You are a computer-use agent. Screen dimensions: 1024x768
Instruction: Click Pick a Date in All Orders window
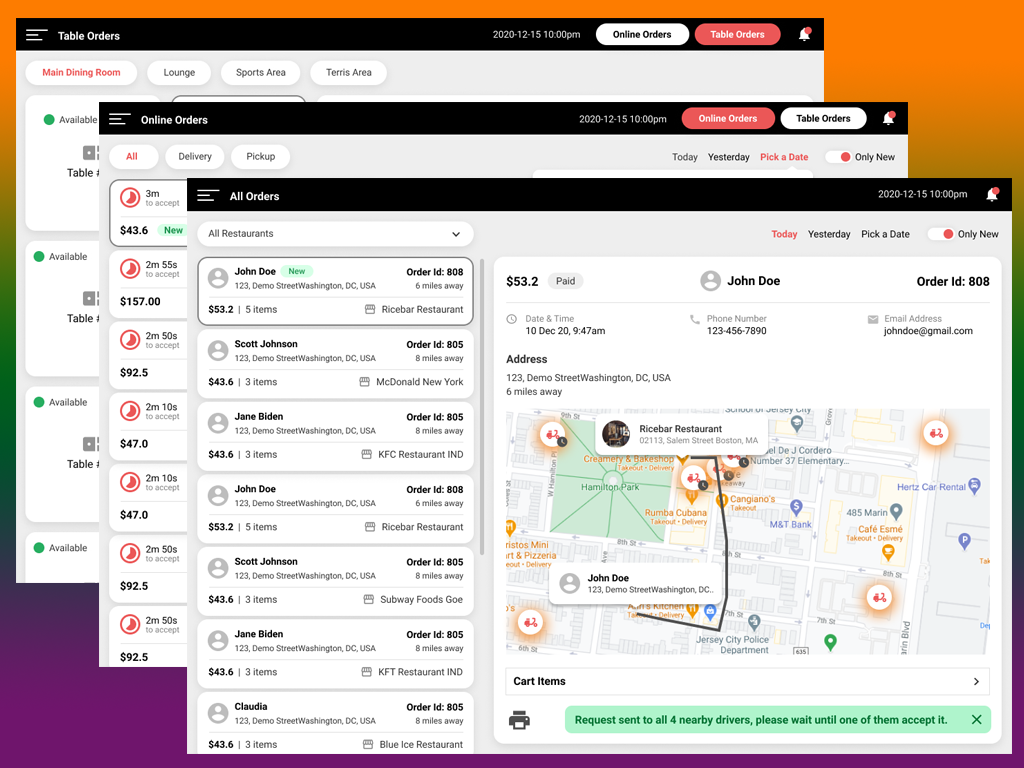[885, 234]
